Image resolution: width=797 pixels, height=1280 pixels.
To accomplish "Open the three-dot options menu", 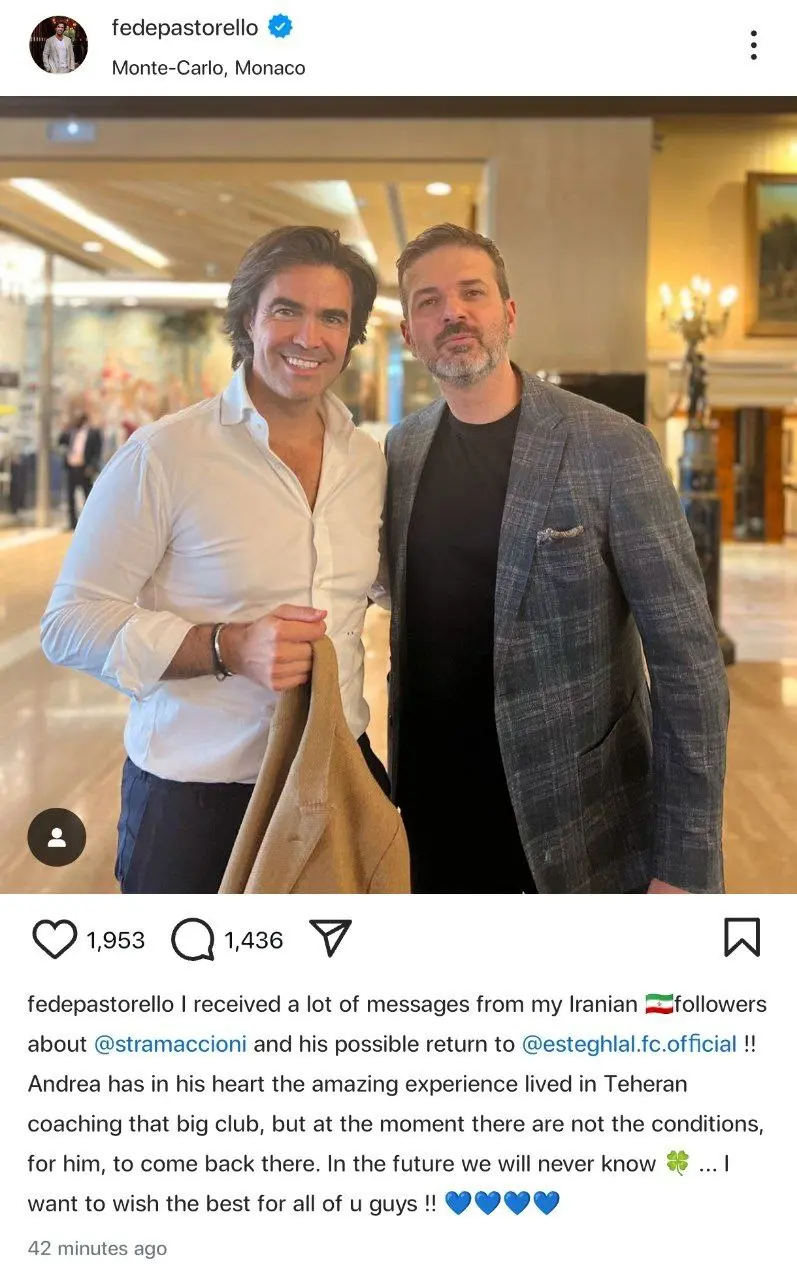I will point(753,45).
